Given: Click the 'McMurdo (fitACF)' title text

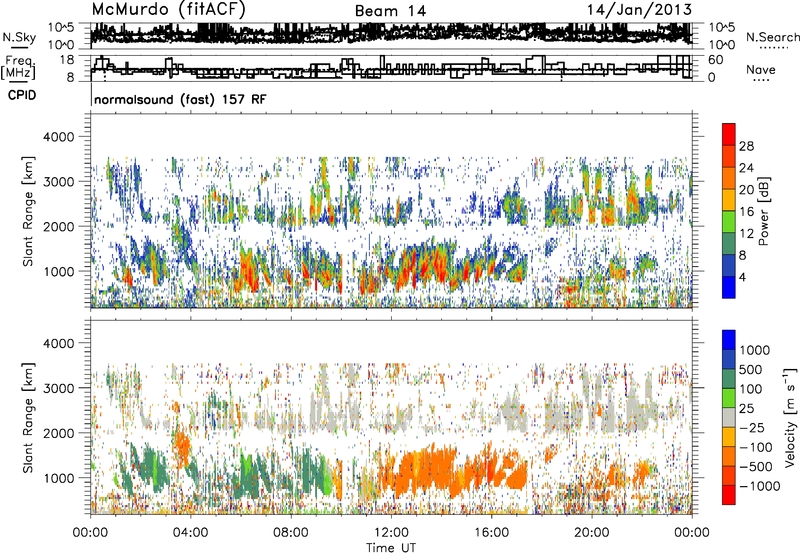Looking at the screenshot, I should coord(169,10).
